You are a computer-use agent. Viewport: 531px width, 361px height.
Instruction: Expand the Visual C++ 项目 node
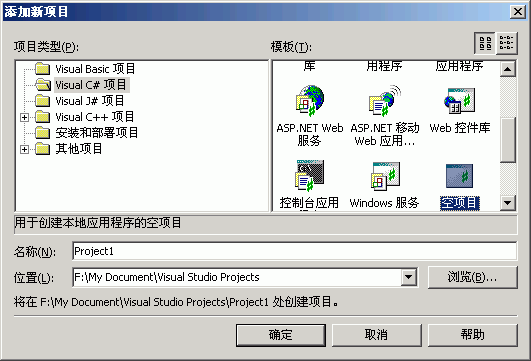[24, 117]
